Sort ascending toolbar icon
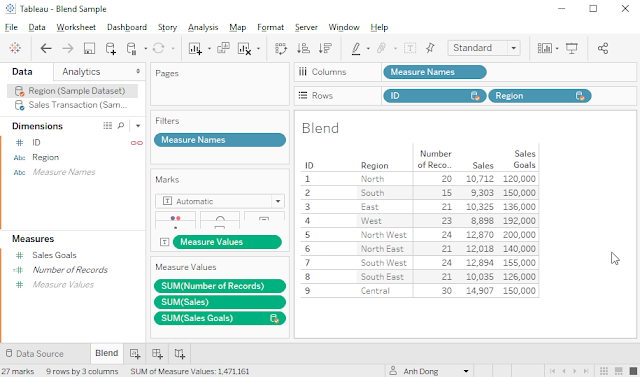This screenshot has height=377, width=640. coord(303,48)
